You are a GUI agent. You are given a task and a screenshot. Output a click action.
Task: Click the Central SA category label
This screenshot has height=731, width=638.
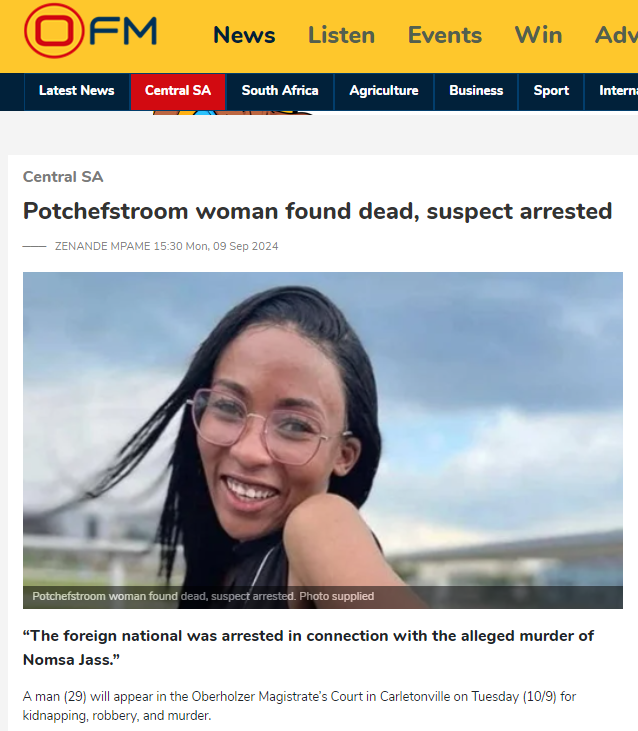(x=63, y=177)
